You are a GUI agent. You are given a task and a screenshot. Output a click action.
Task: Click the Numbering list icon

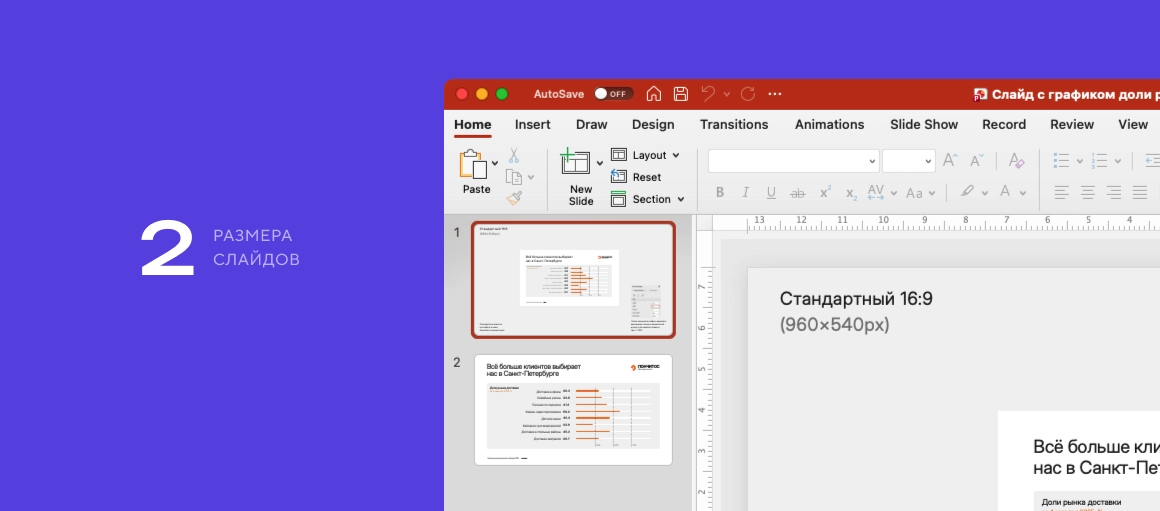pyautogui.click(x=1099, y=160)
